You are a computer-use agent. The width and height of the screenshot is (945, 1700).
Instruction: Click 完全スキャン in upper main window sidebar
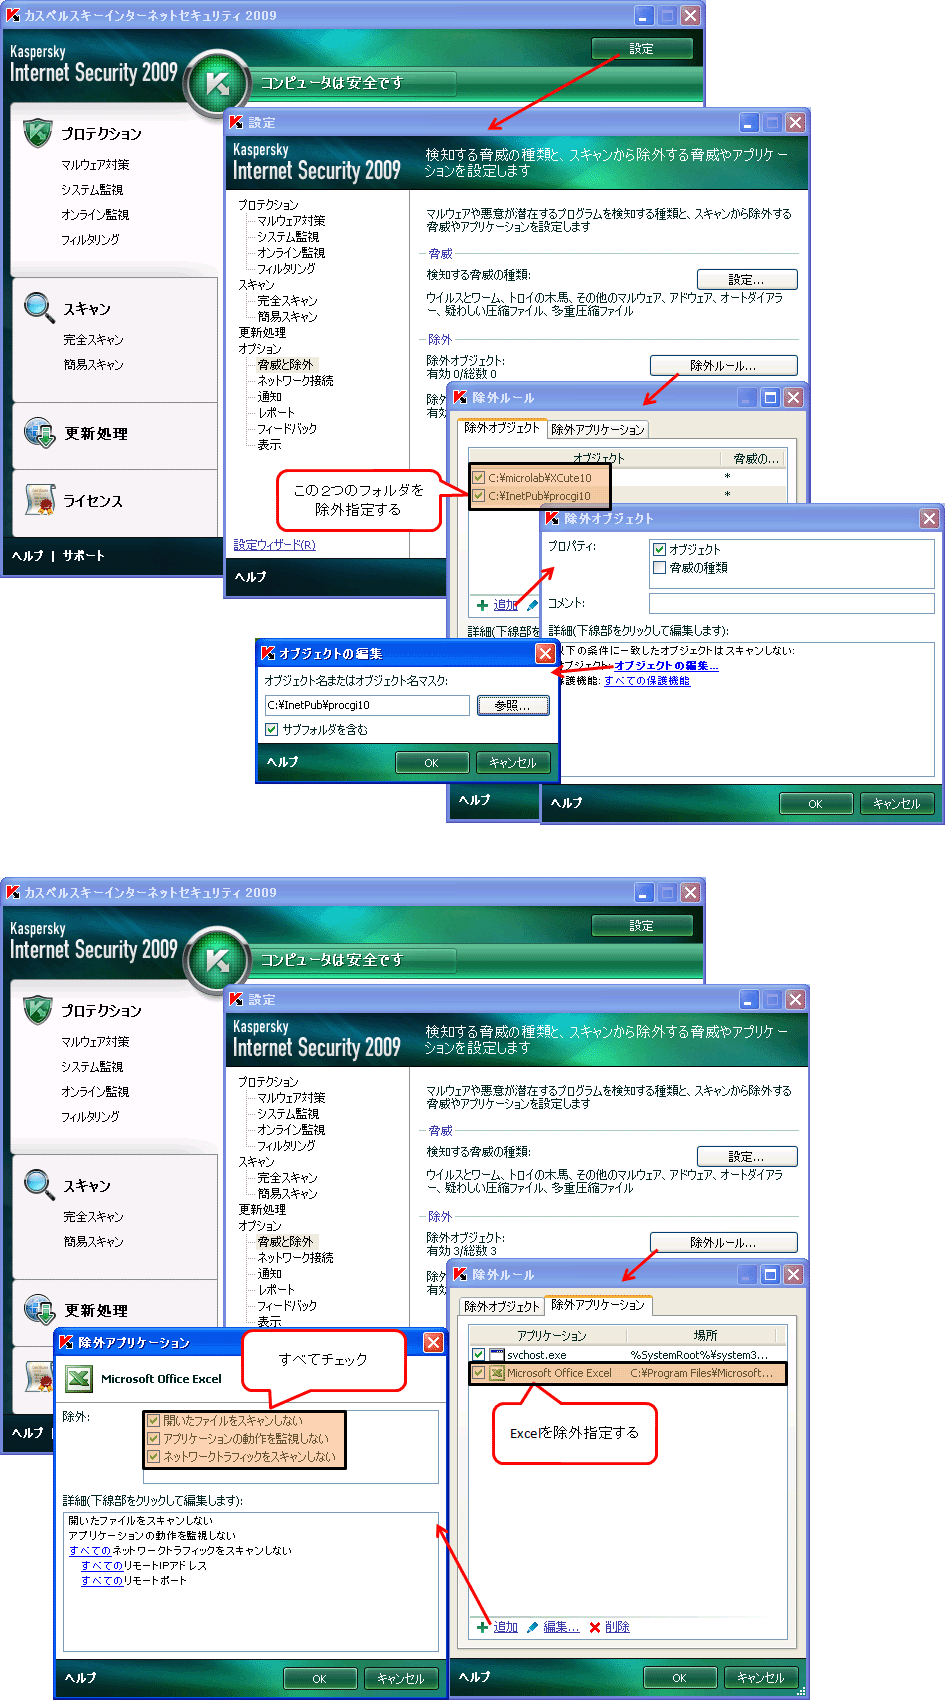(x=93, y=340)
